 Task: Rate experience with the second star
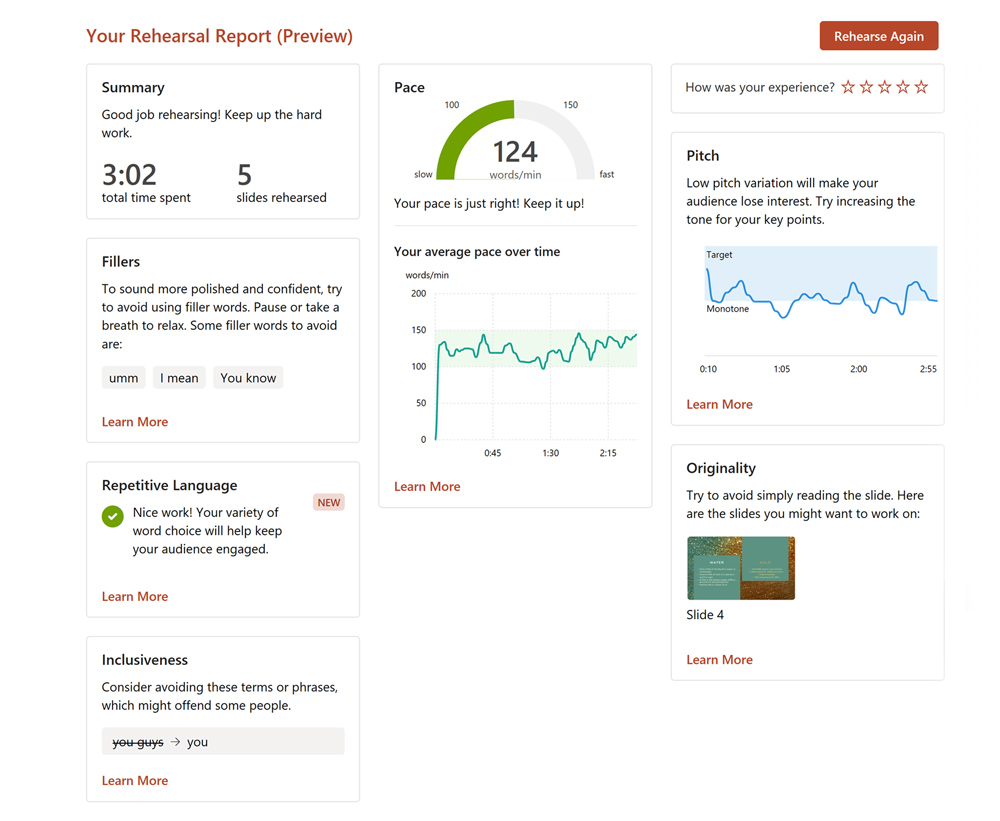(866, 88)
